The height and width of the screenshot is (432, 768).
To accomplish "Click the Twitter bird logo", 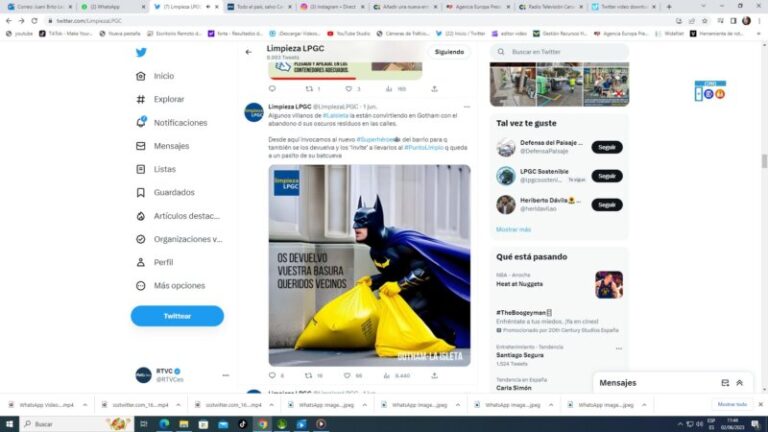I will pos(141,52).
